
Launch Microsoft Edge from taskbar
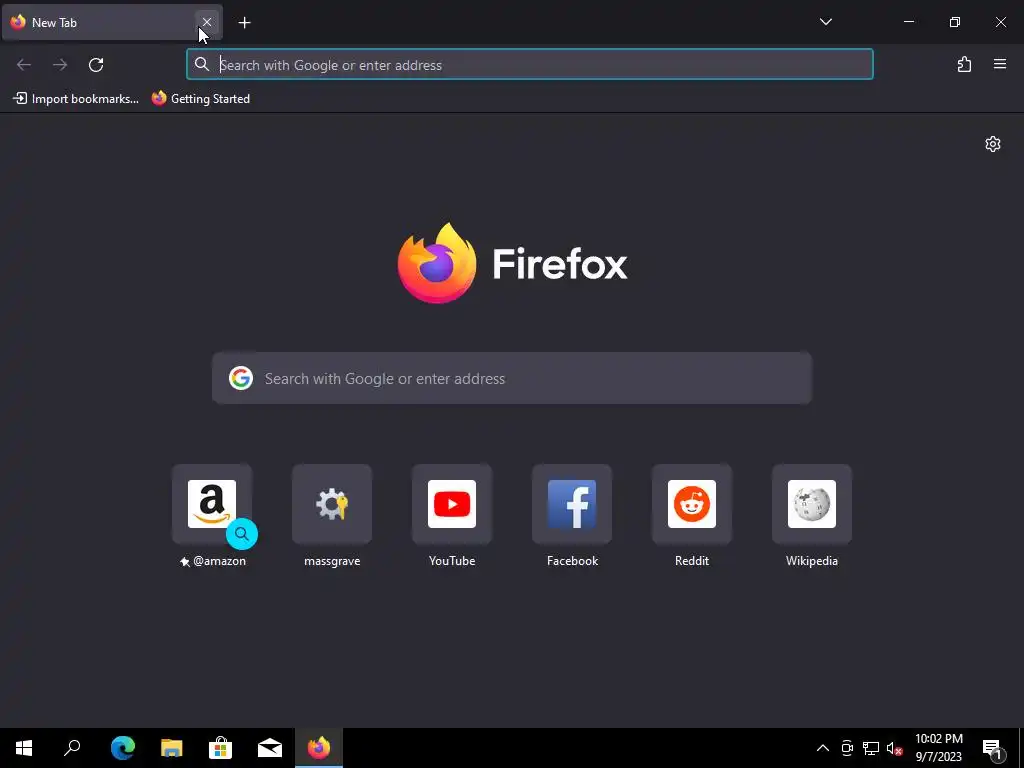pos(122,748)
